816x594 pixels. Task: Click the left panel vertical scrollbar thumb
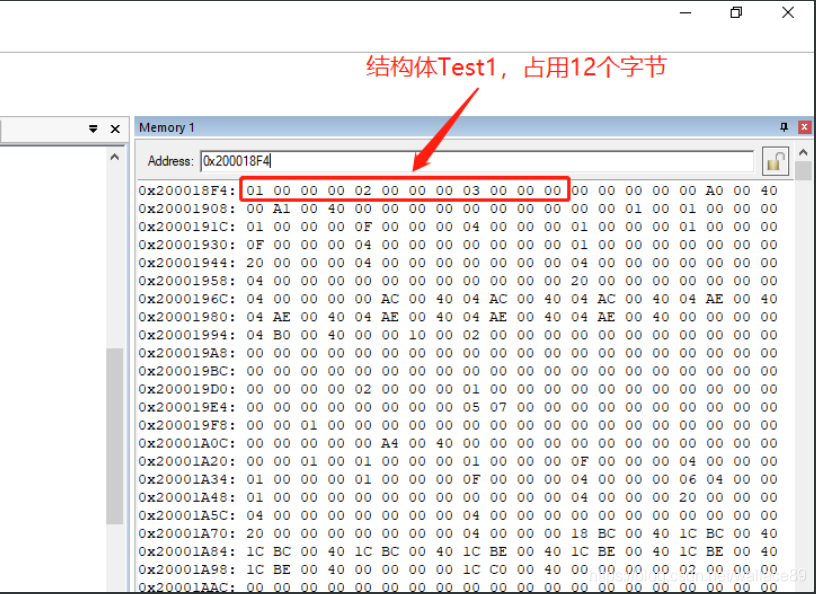coord(114,436)
